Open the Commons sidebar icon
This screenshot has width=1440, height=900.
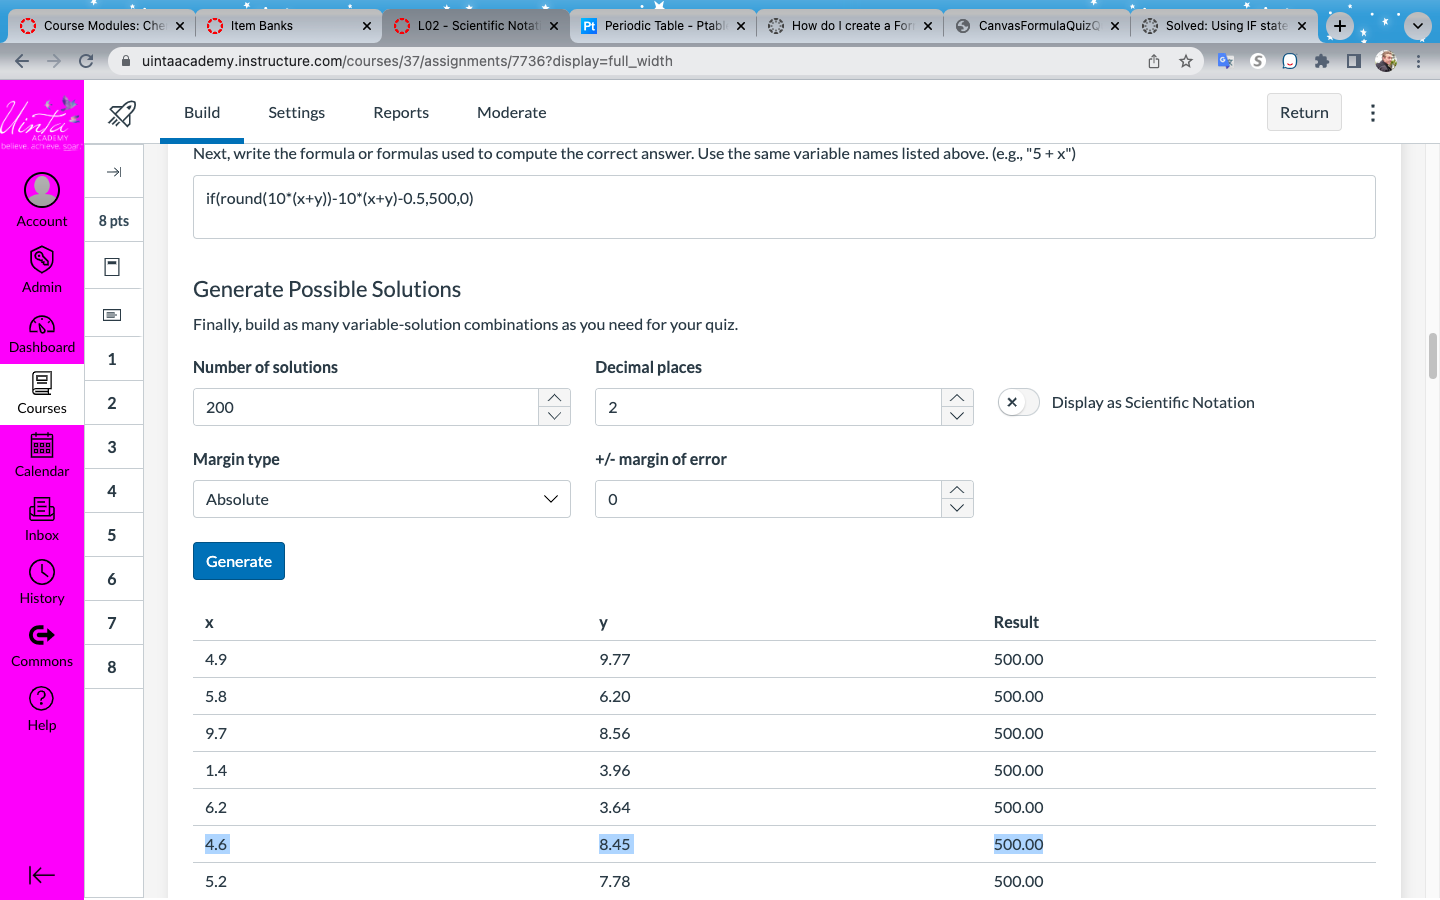pyautogui.click(x=42, y=636)
